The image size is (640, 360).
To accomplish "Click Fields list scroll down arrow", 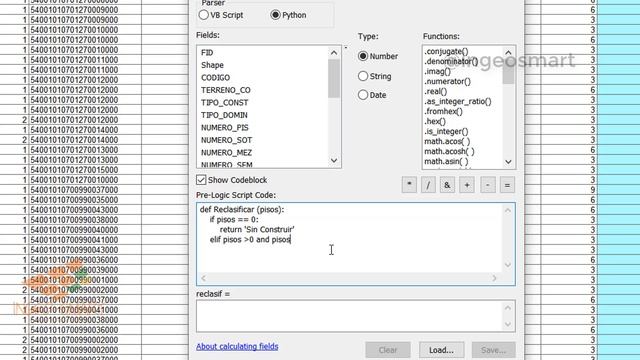I will 334,160.
